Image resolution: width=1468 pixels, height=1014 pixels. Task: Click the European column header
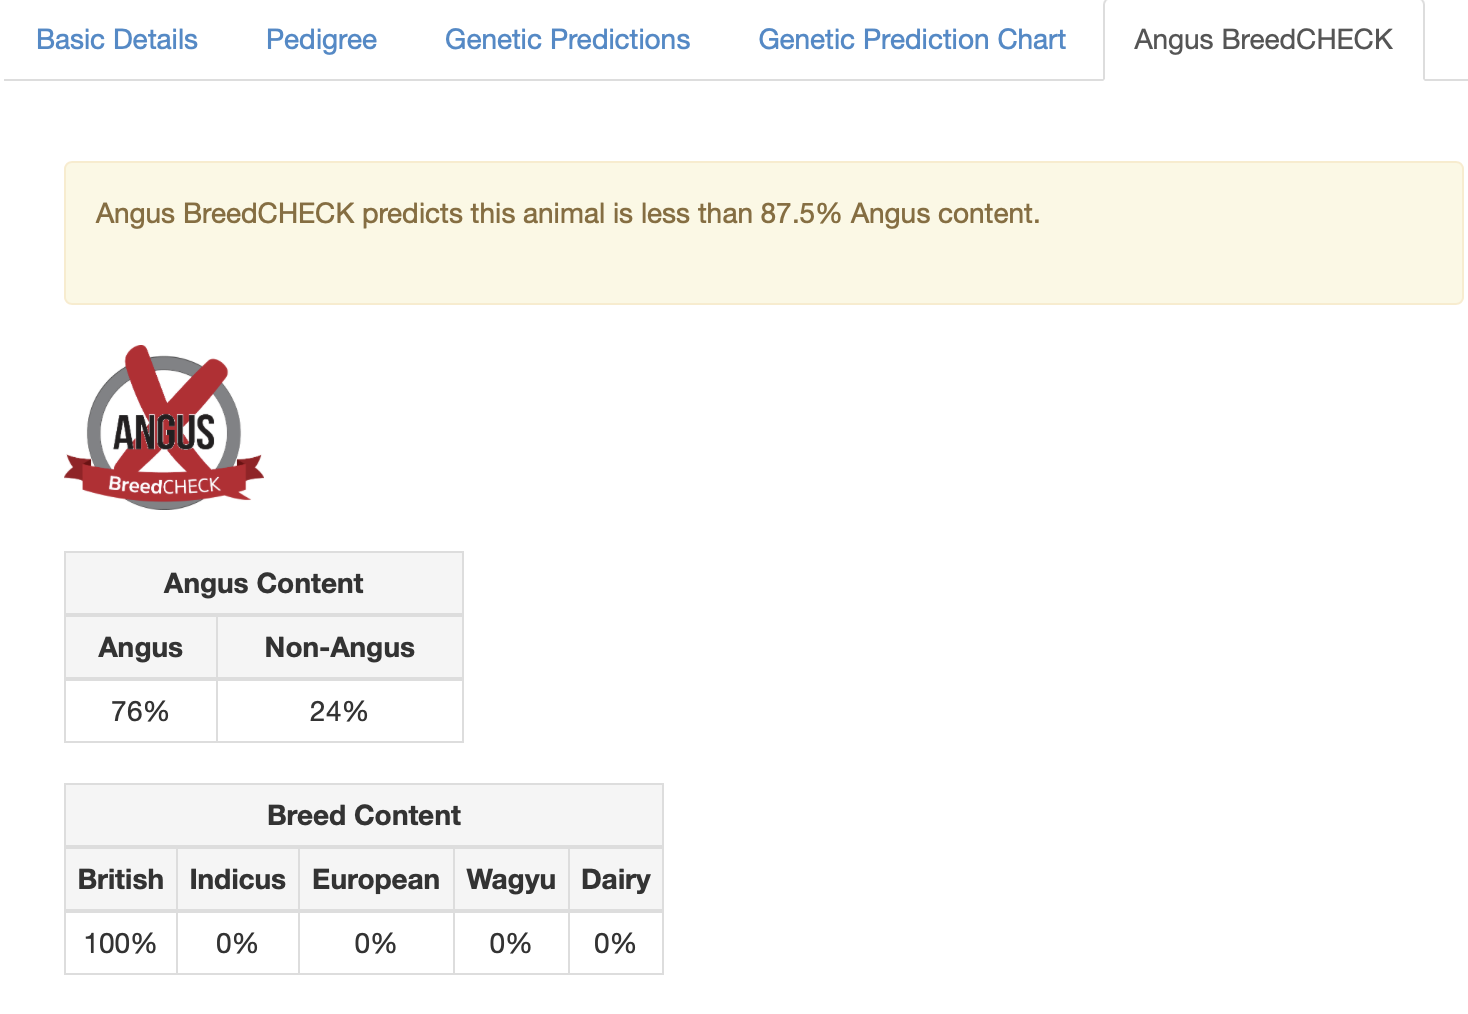point(376,880)
